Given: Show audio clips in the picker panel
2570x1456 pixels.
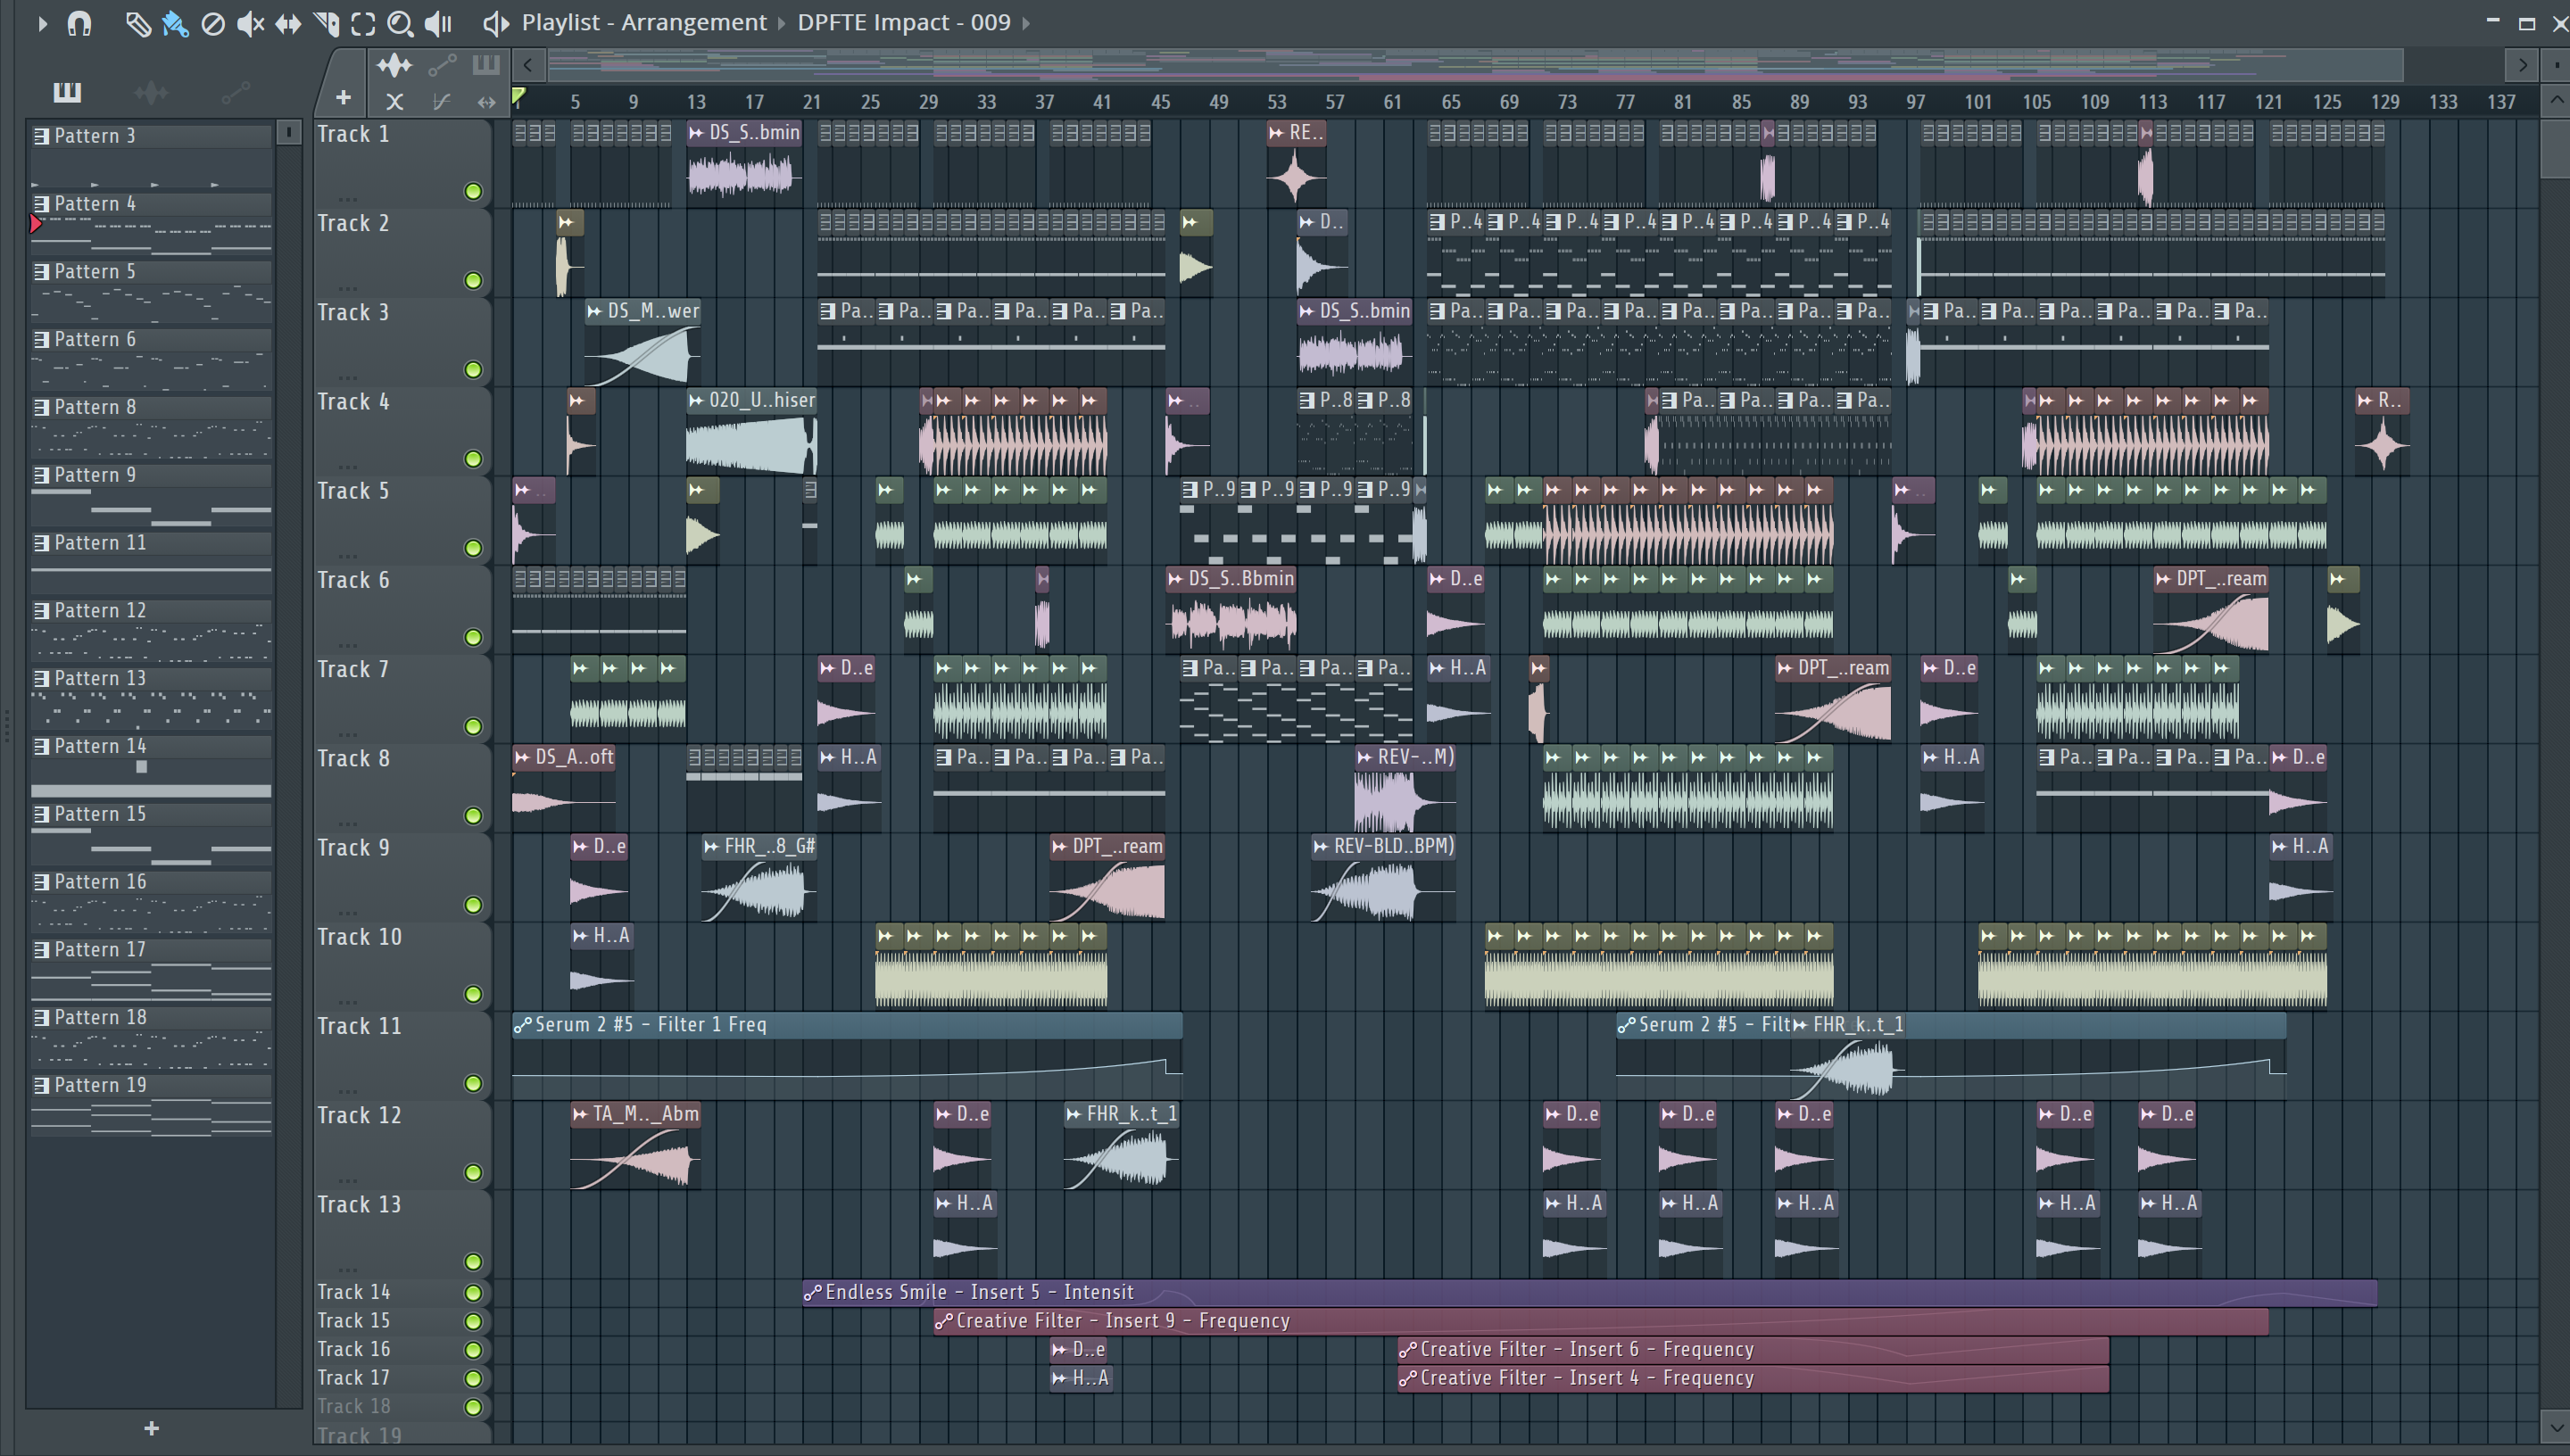Looking at the screenshot, I should tap(151, 93).
